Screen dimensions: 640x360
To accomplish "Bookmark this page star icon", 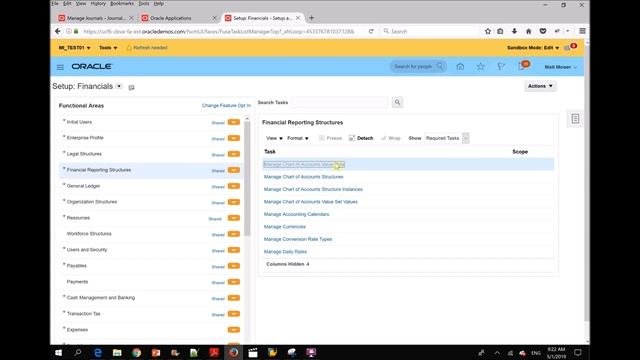I will 488,31.
